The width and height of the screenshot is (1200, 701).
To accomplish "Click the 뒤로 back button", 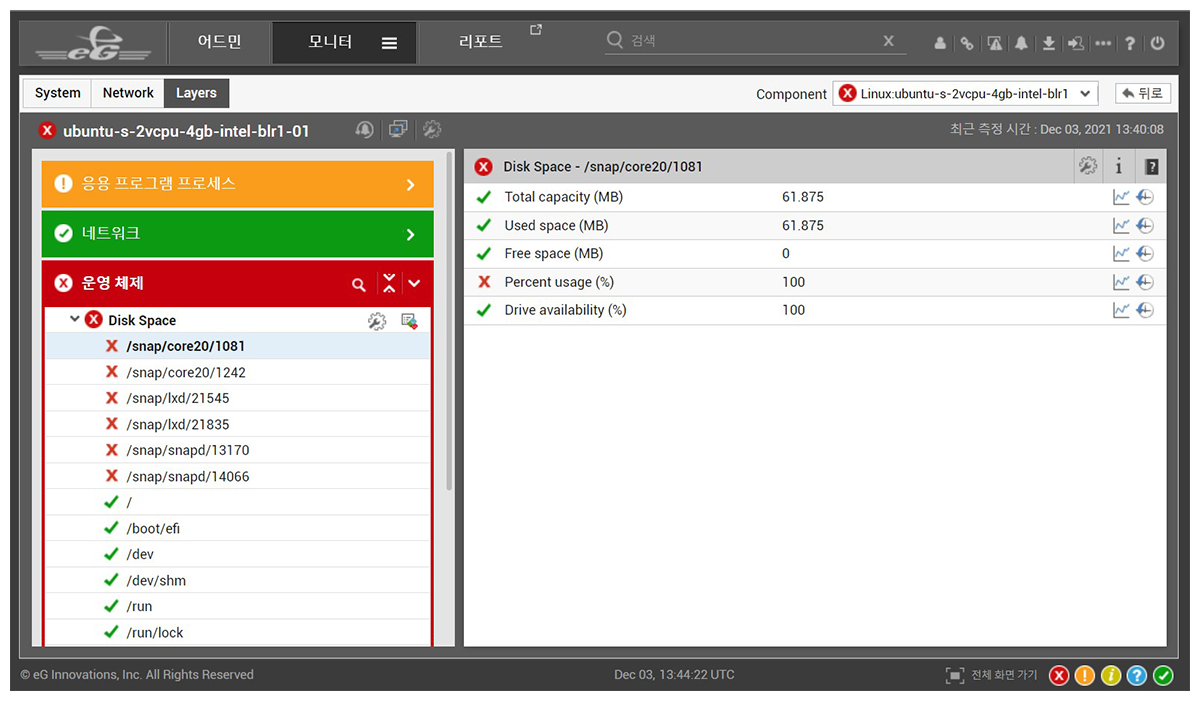I will (x=1143, y=93).
